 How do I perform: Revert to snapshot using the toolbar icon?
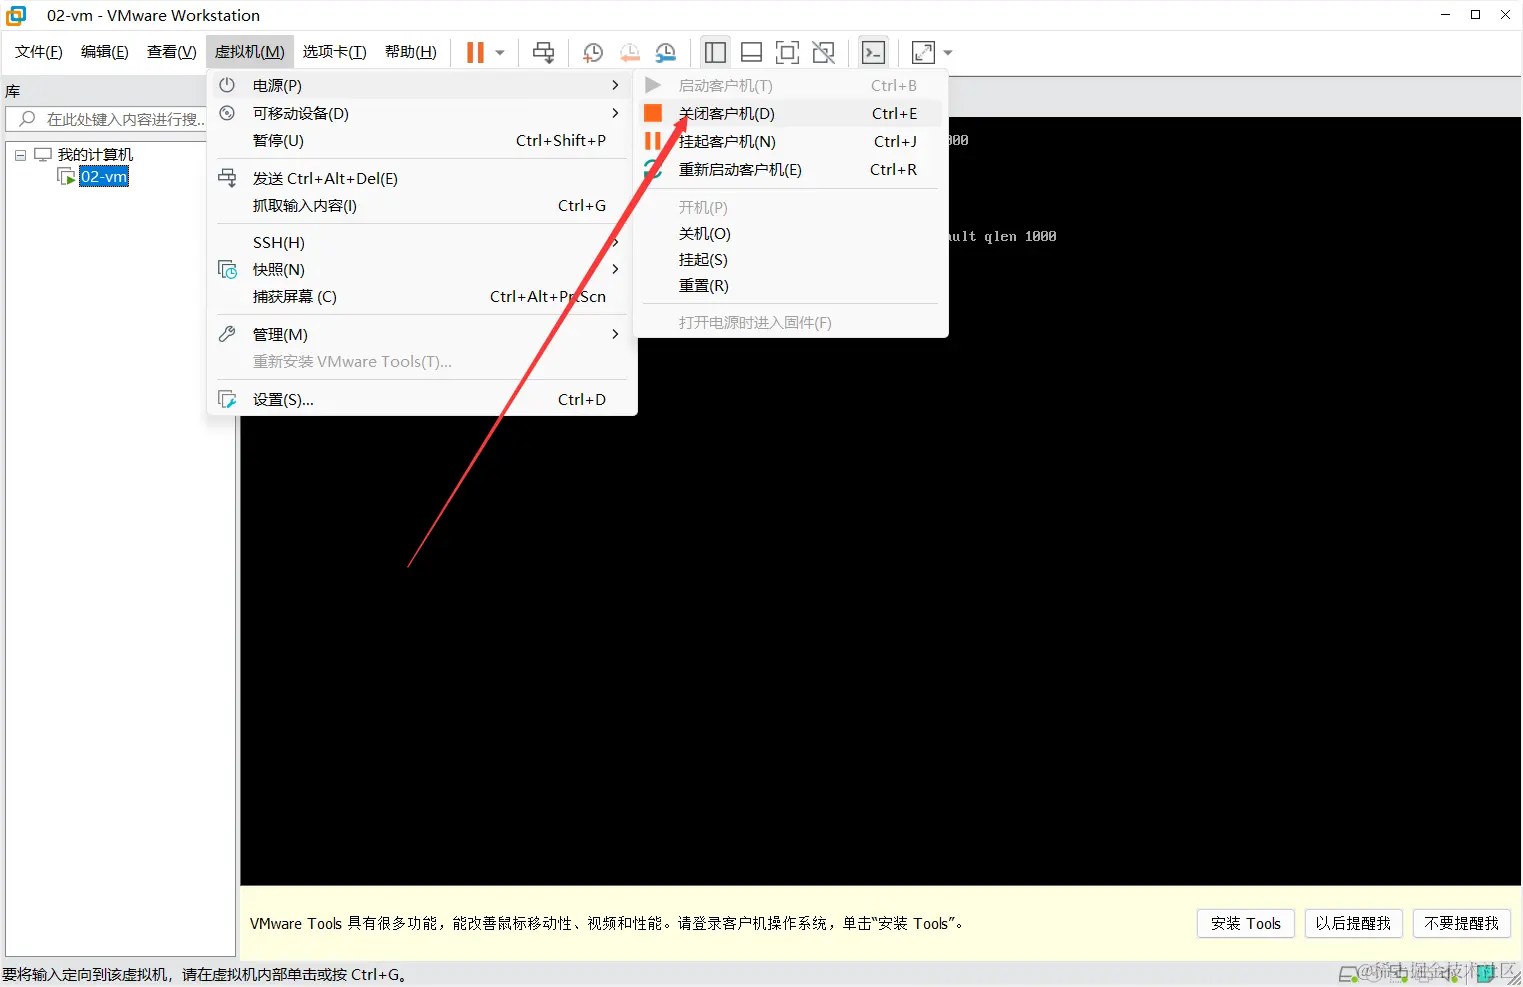[629, 52]
